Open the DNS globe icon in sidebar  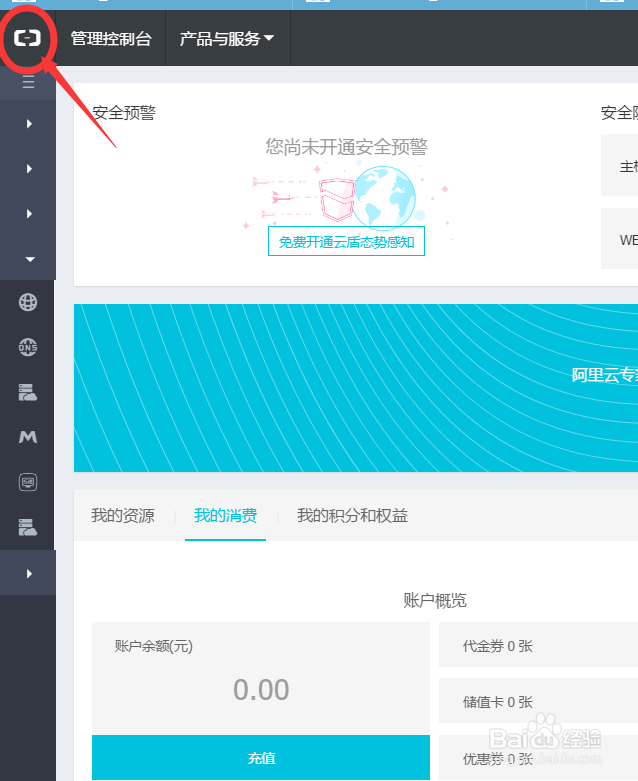click(x=28, y=347)
